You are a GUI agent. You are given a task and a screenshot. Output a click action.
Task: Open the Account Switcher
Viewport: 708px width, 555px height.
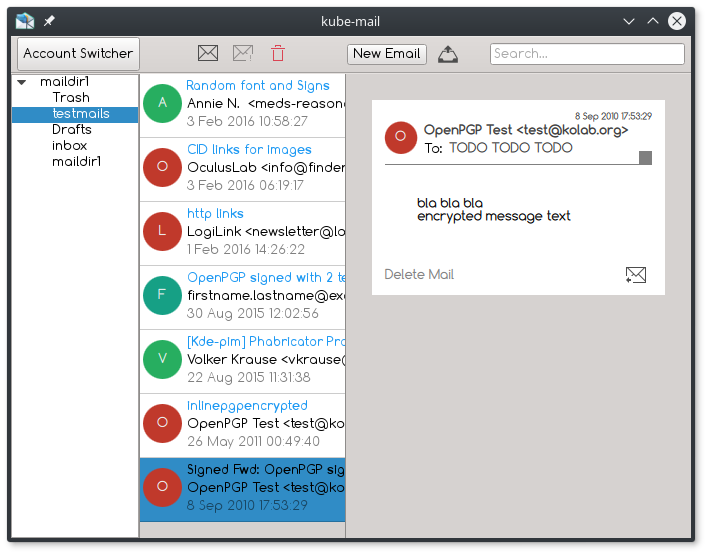click(x=78, y=54)
